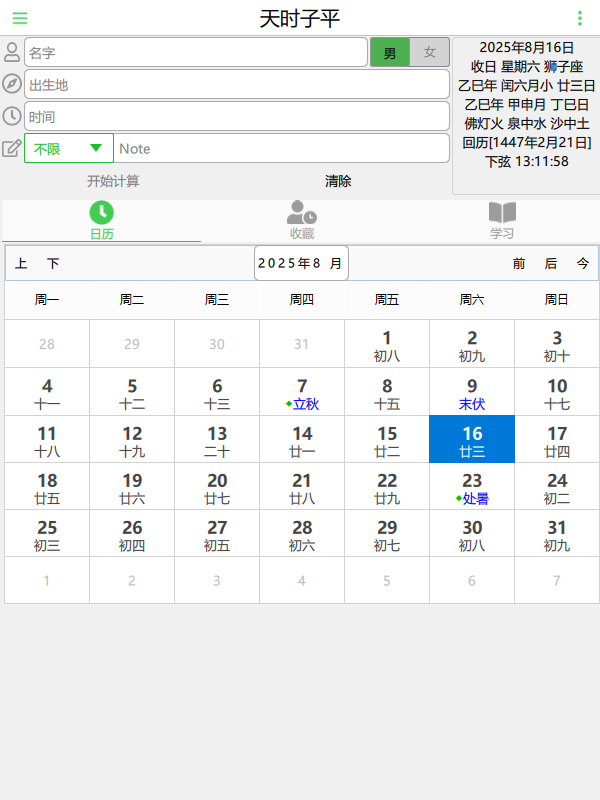
Task: Click the 周日 weekday header
Action: pyautogui.click(x=557, y=299)
